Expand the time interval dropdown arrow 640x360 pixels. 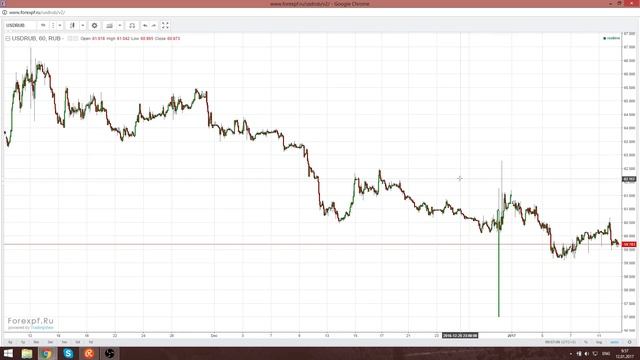click(x=60, y=25)
